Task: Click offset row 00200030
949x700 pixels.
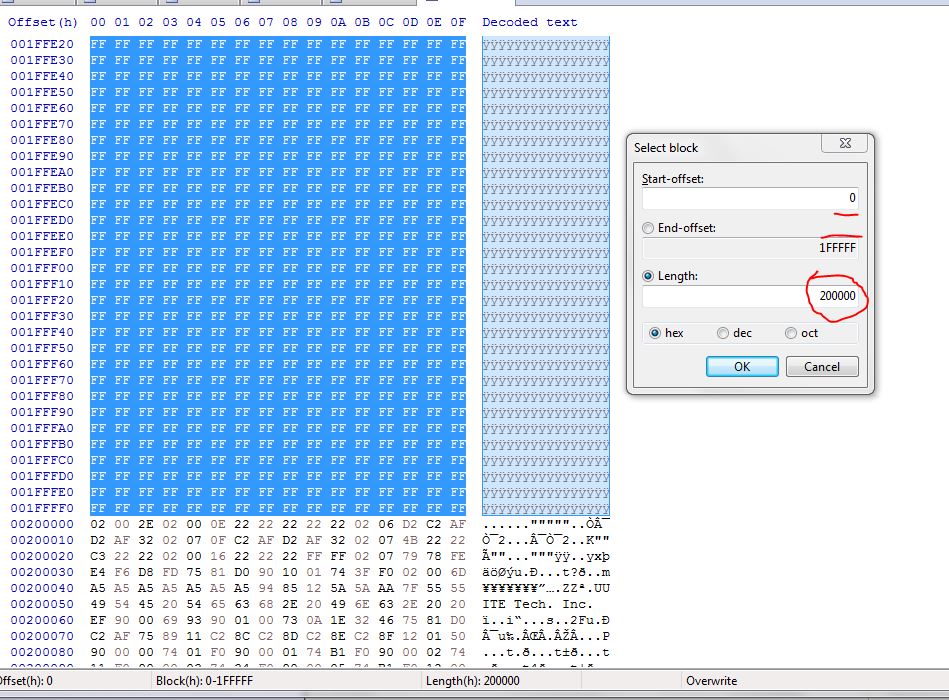Action: click(x=42, y=572)
